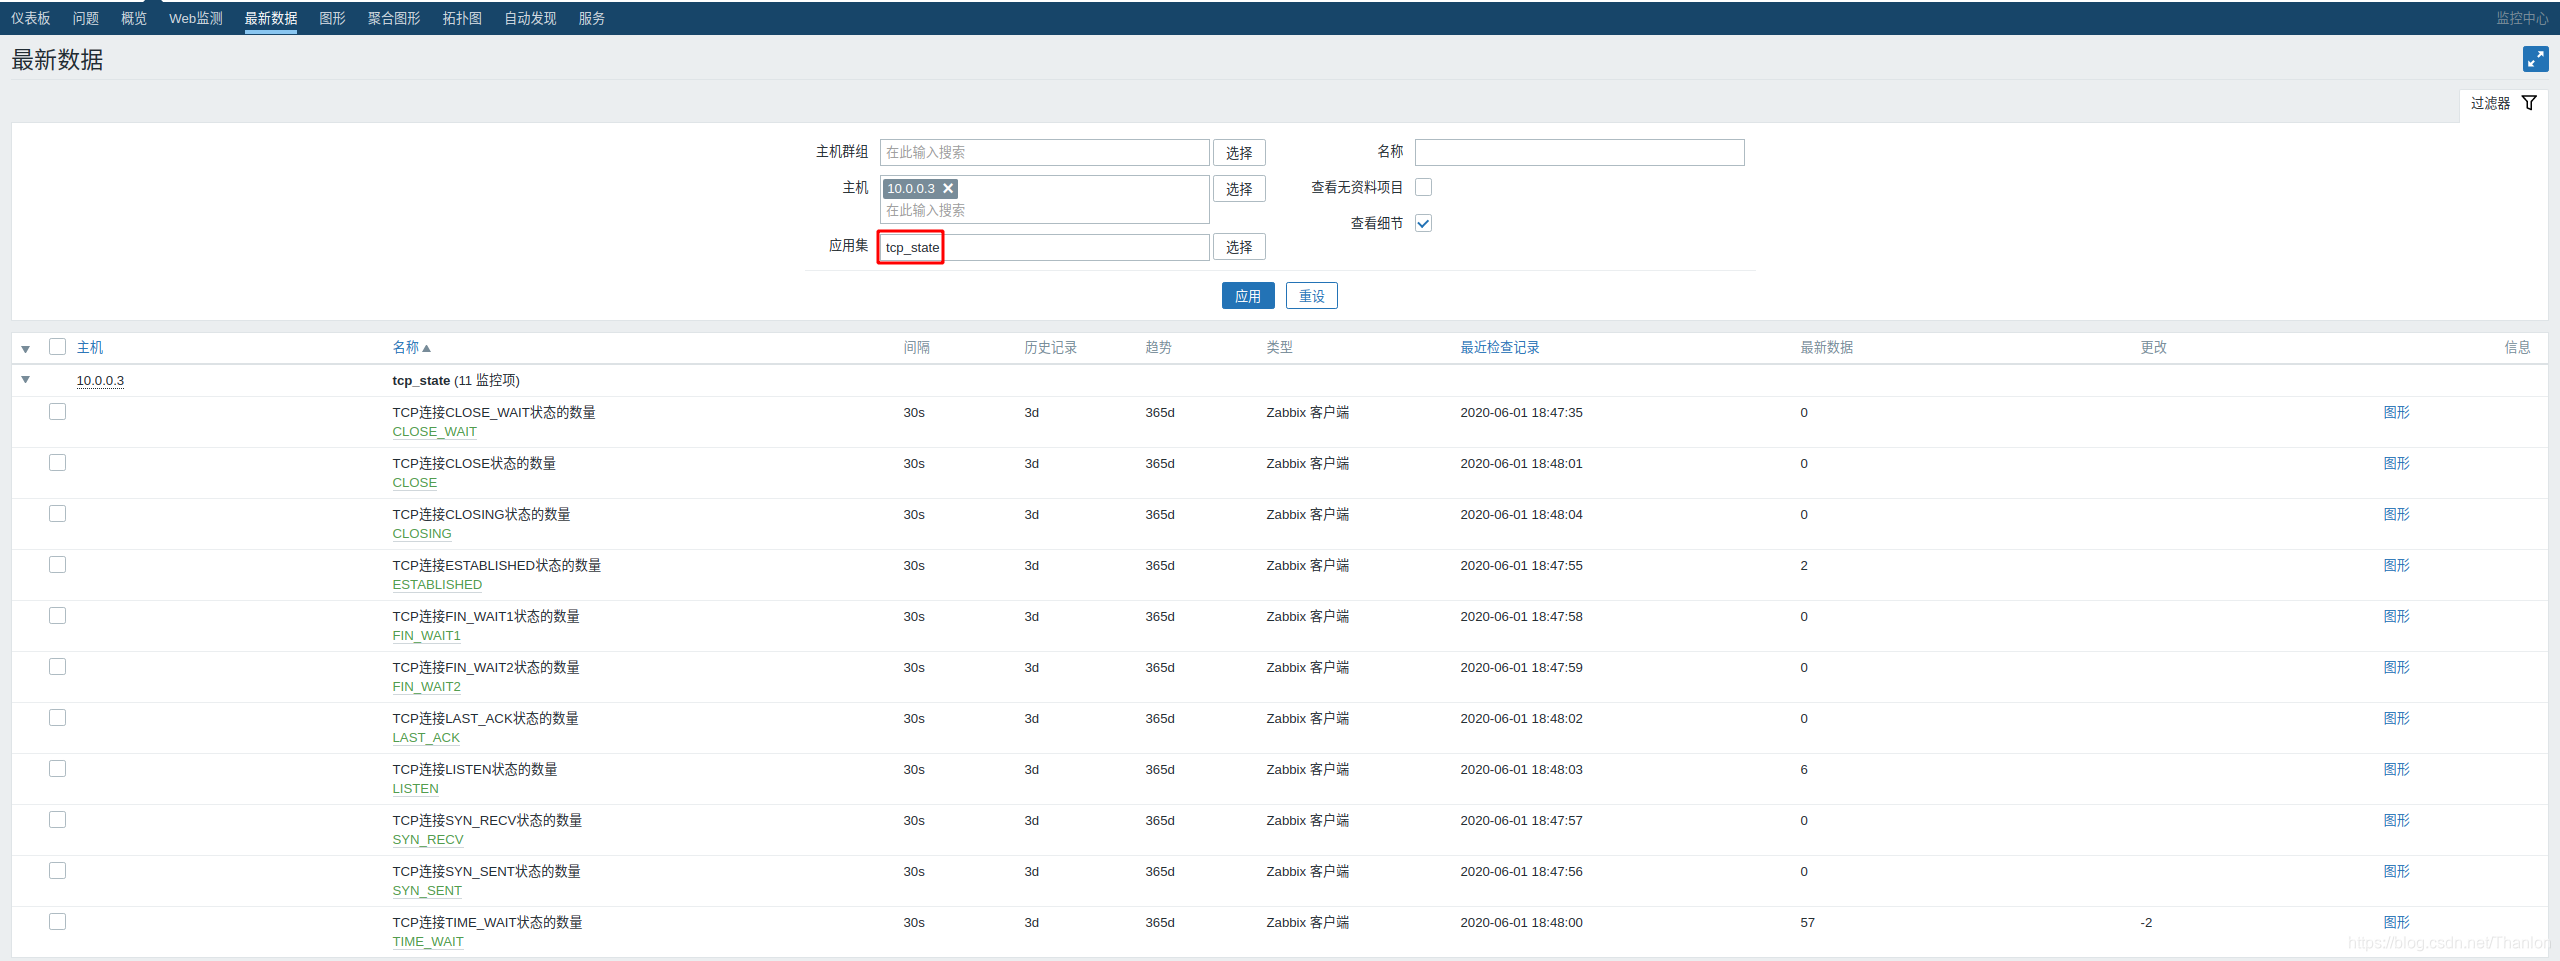
Task: Open Web监测 menu item
Action: point(196,19)
